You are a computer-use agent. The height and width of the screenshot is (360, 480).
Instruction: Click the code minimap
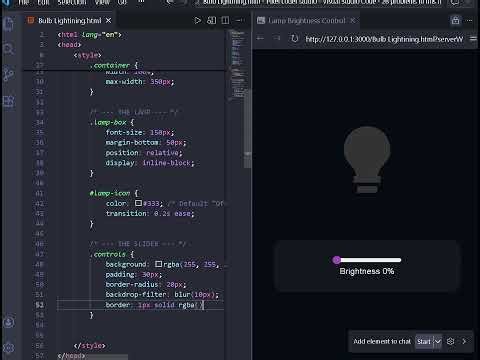(x=237, y=65)
